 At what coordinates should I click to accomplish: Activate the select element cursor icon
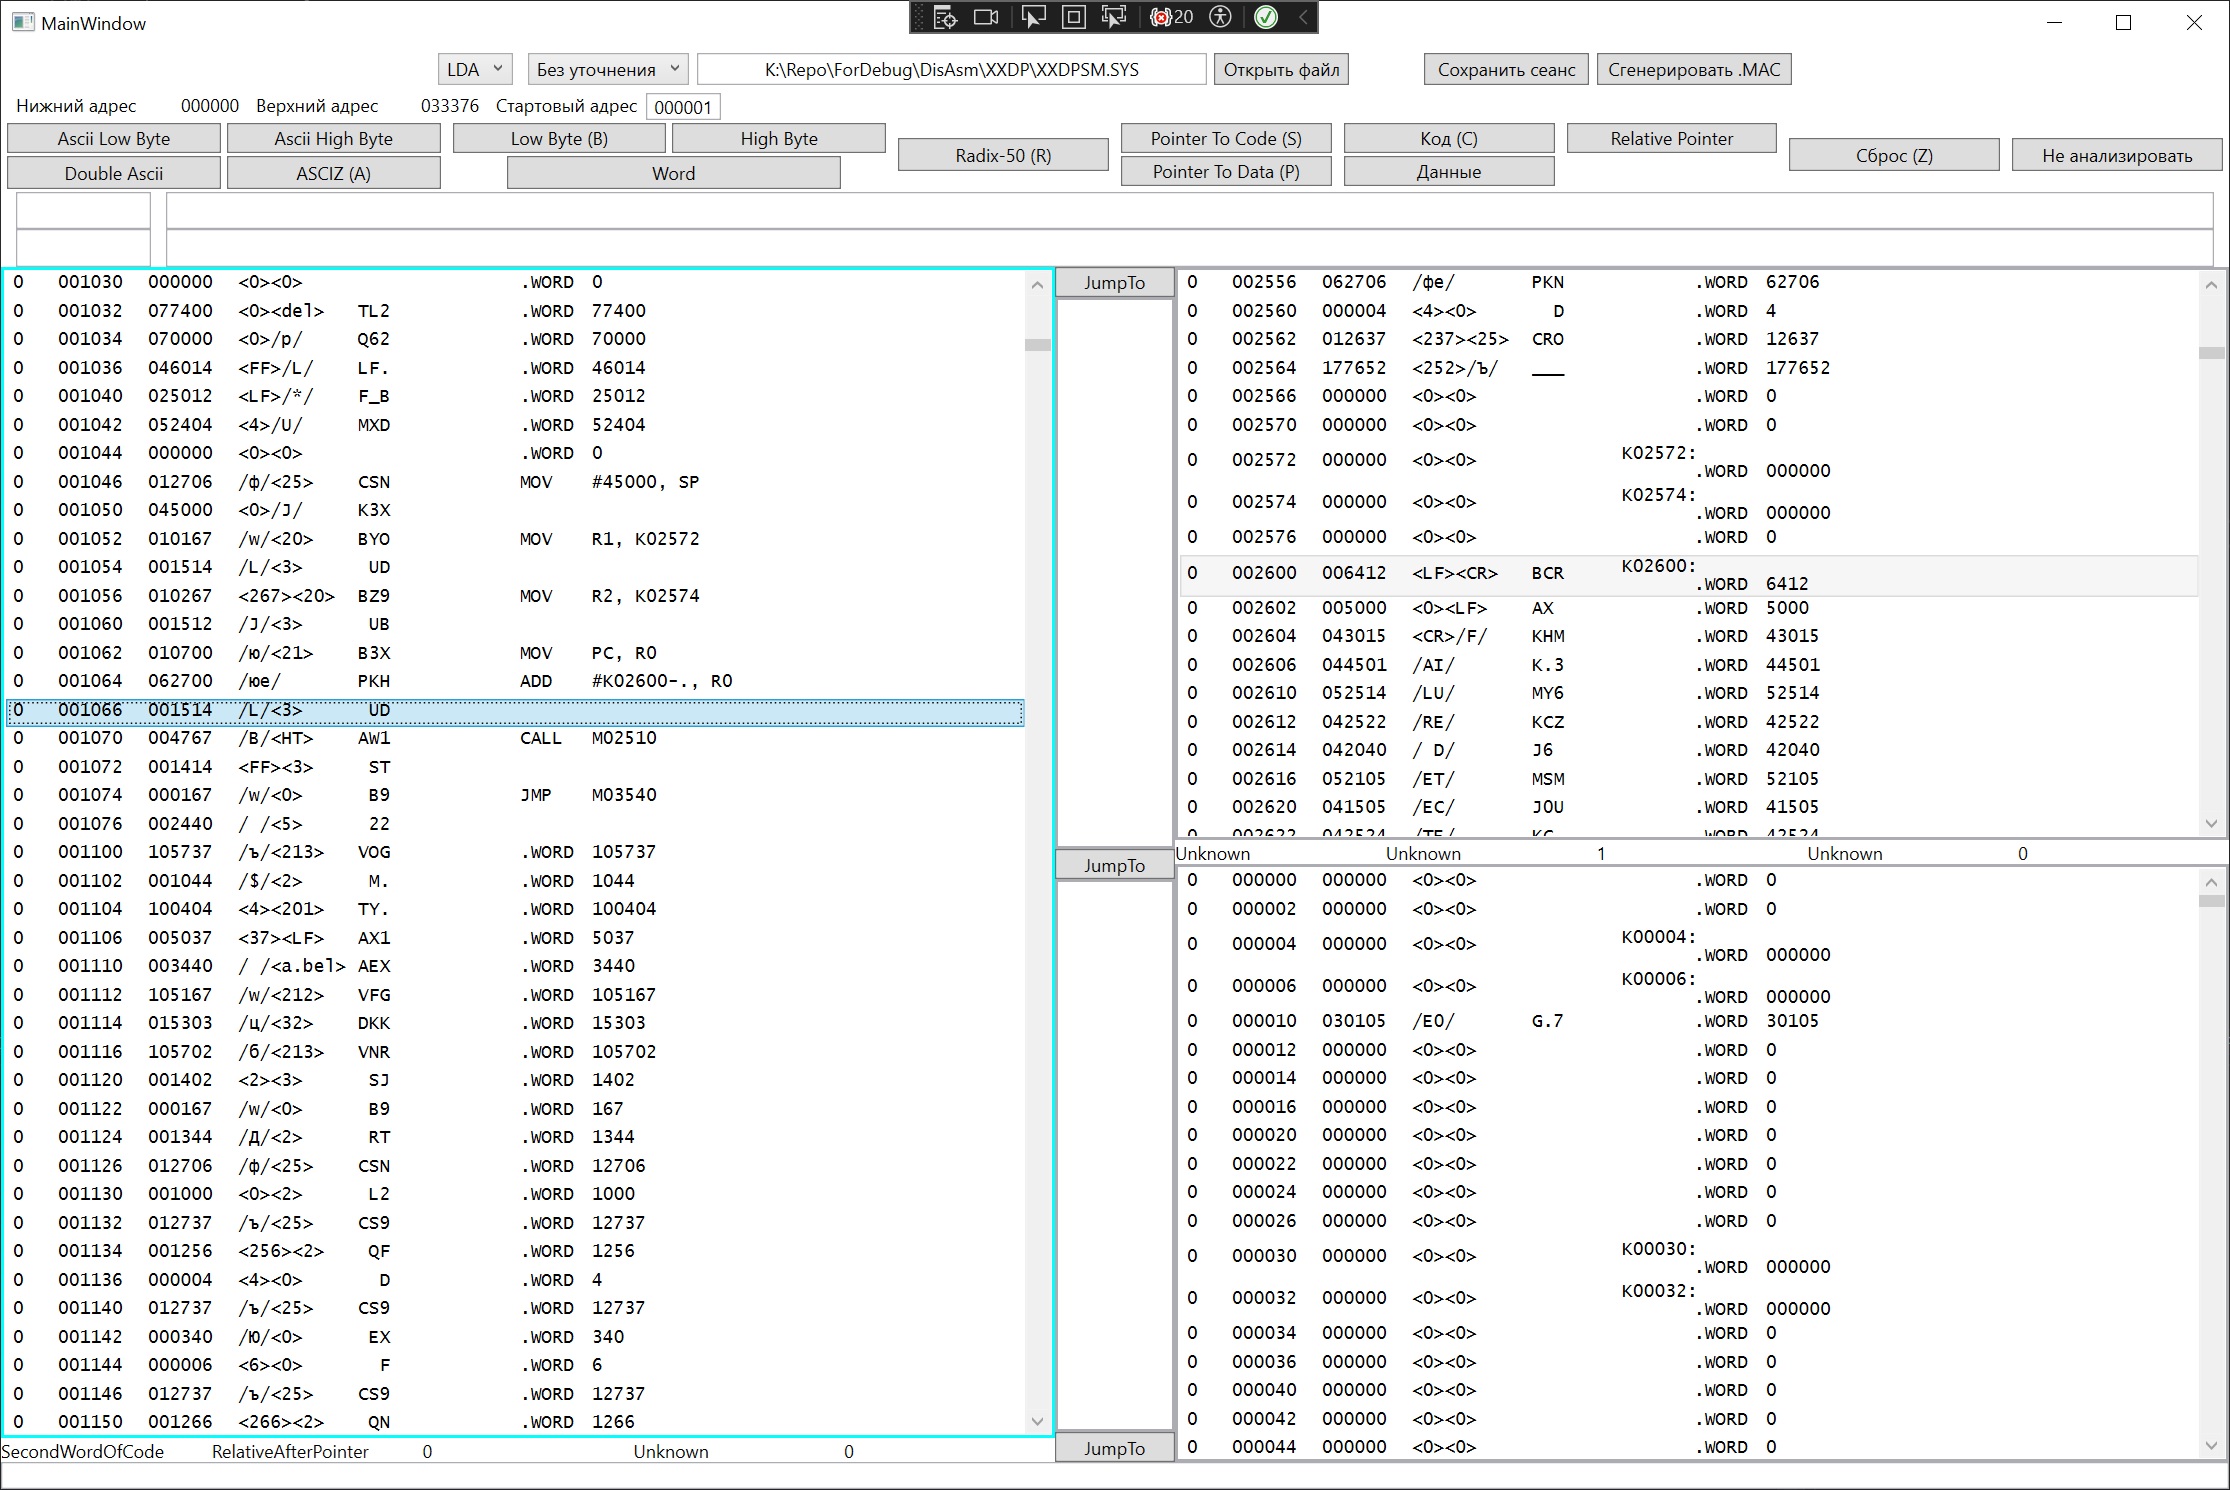[x=1032, y=17]
